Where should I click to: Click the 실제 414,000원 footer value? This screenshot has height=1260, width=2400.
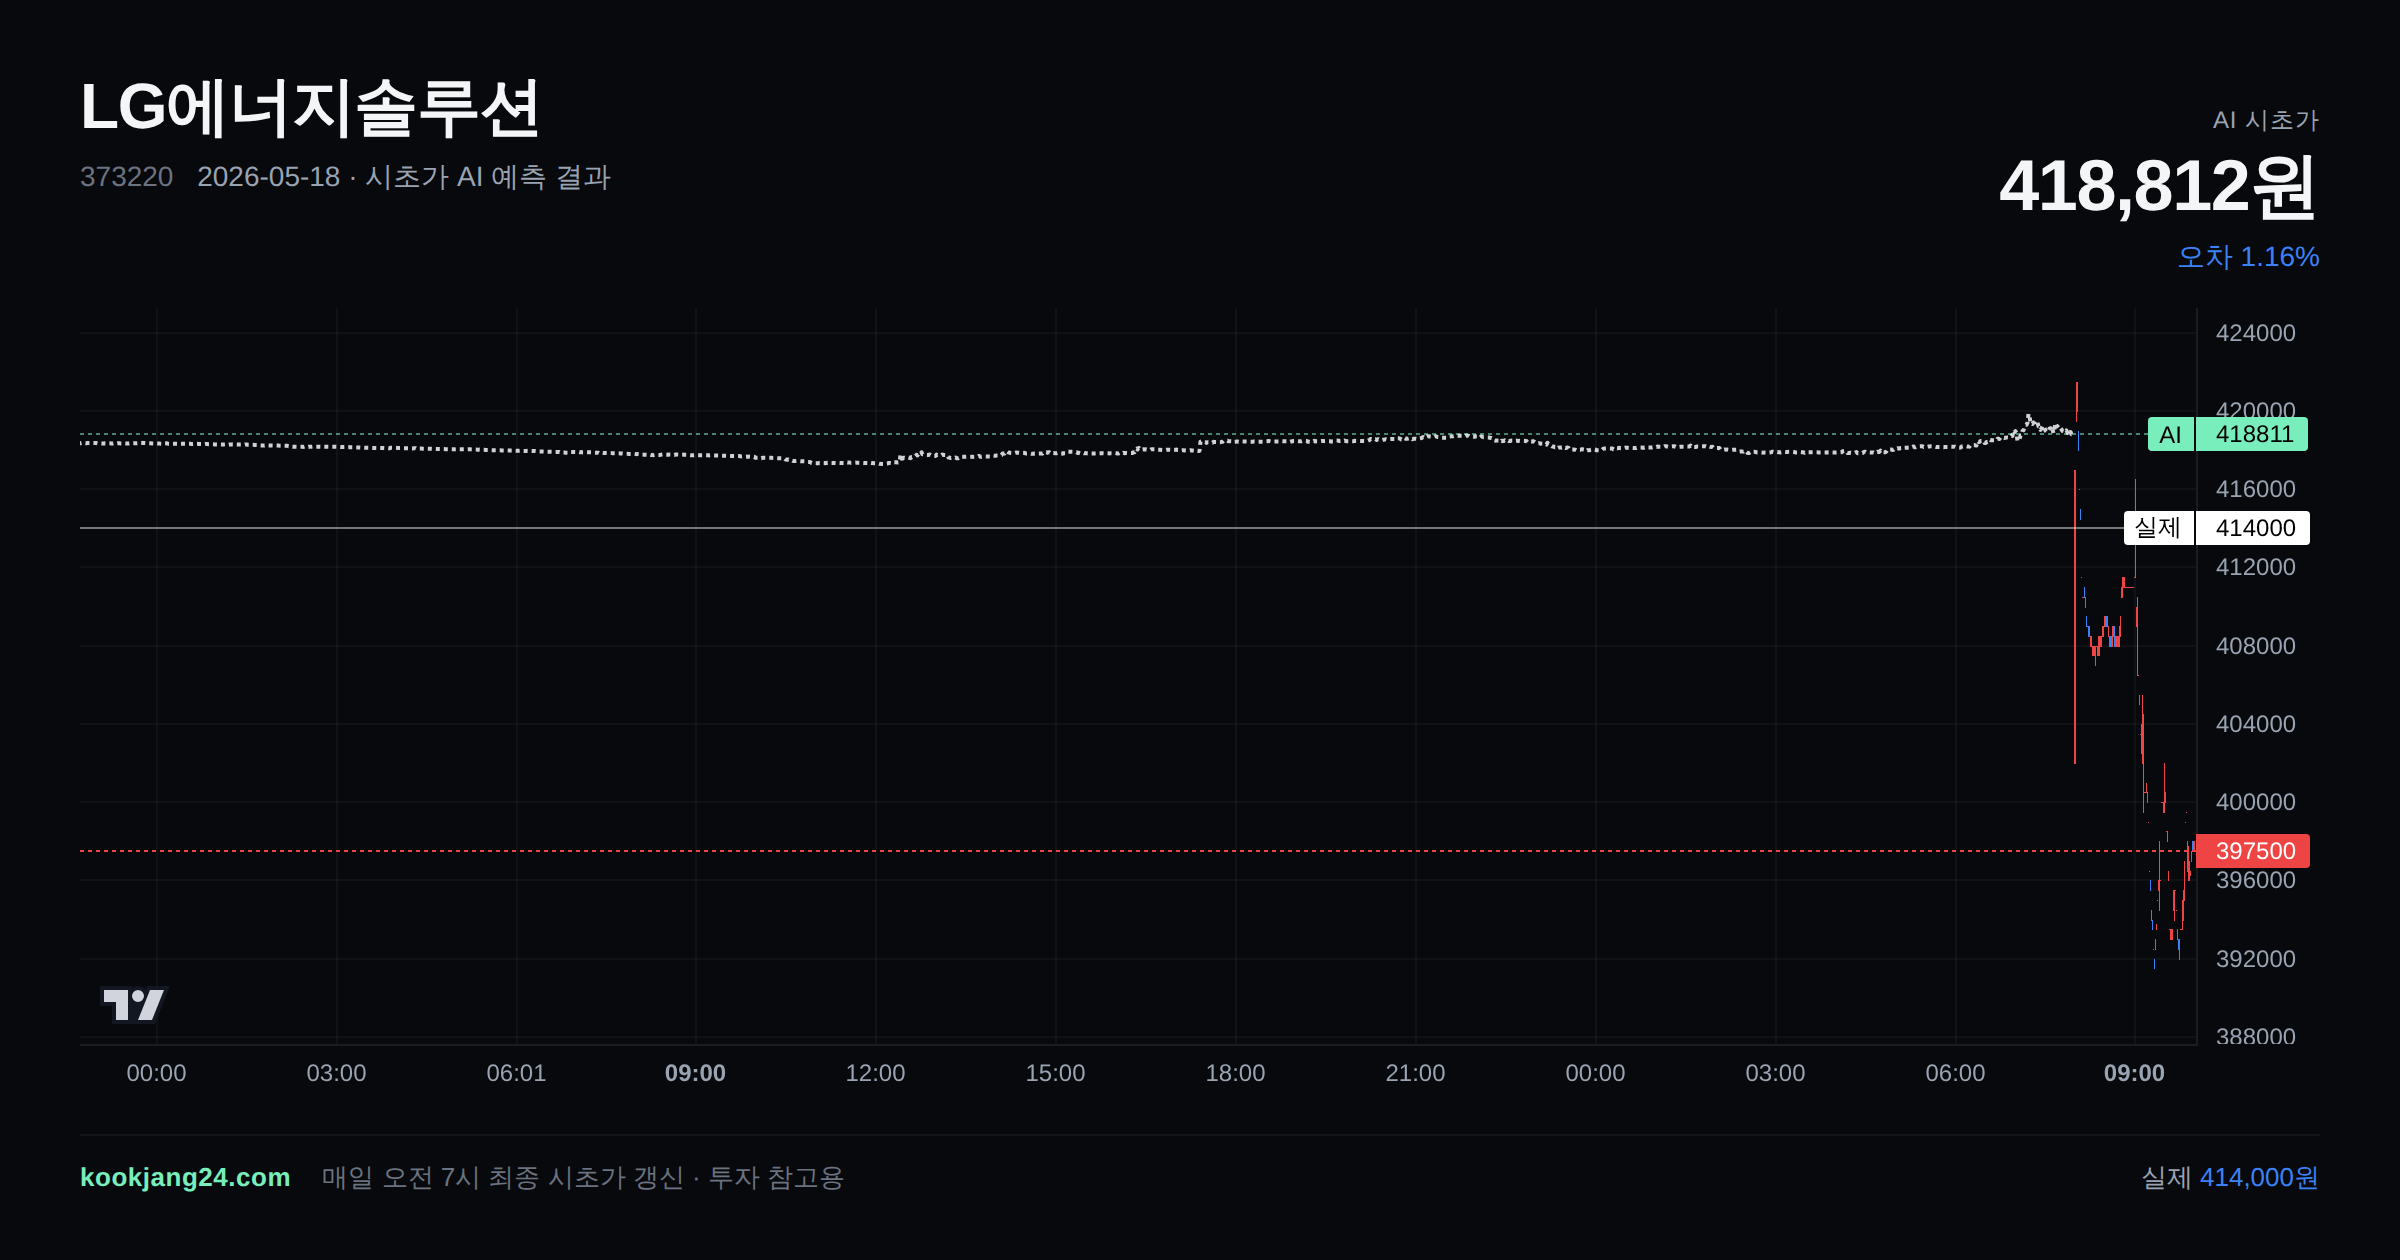tap(2230, 1177)
